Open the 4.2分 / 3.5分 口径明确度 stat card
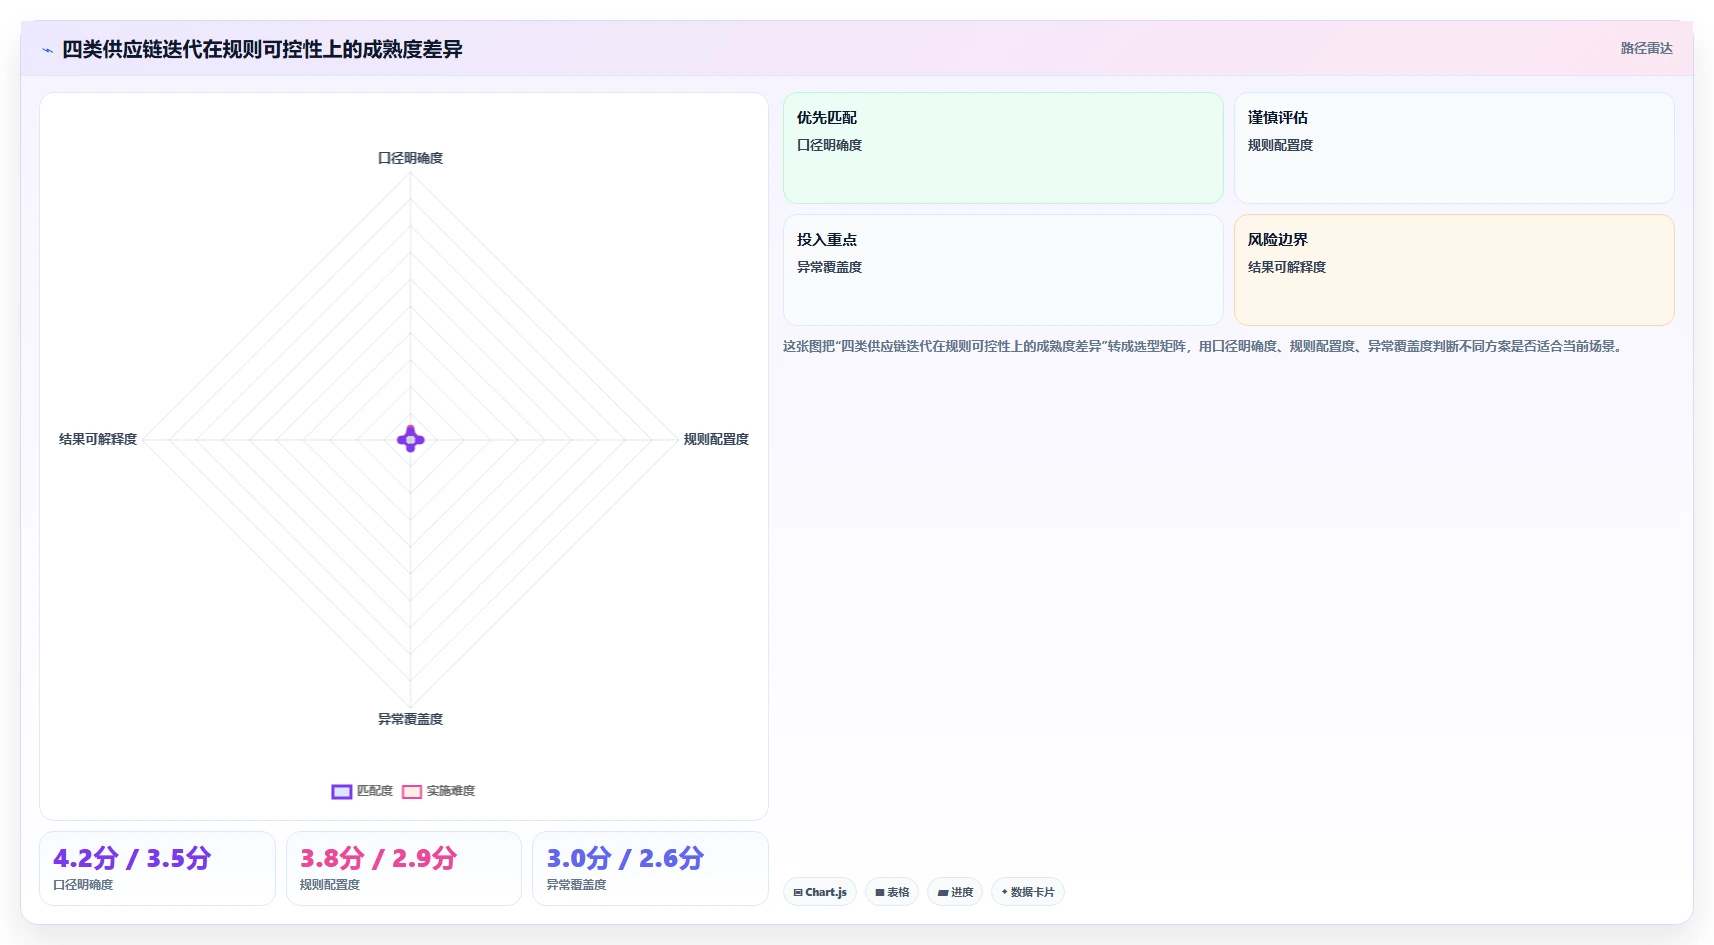Image resolution: width=1714 pixels, height=945 pixels. click(157, 868)
